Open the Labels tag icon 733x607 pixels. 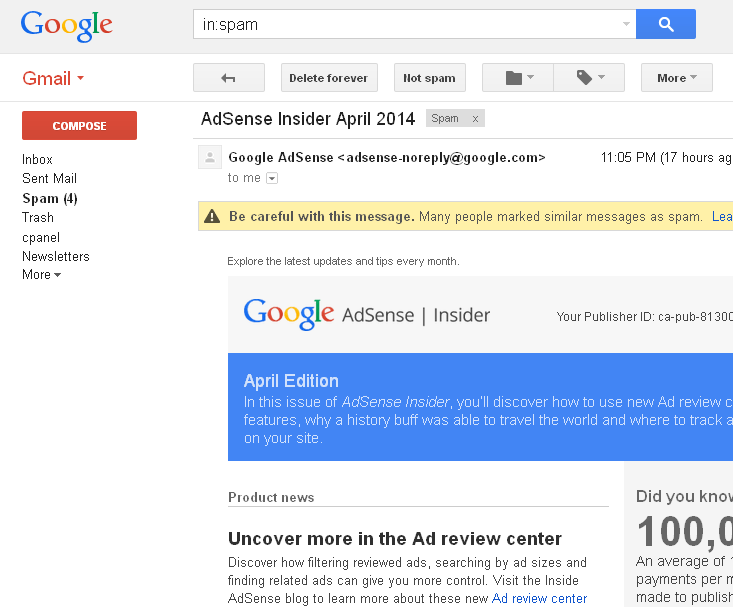[589, 78]
